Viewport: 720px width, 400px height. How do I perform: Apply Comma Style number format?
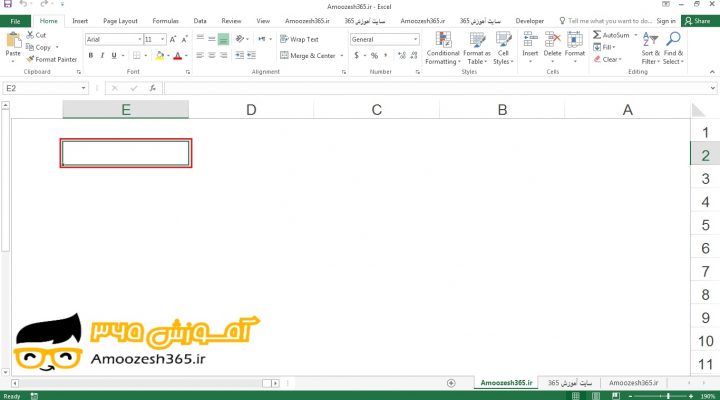386,56
